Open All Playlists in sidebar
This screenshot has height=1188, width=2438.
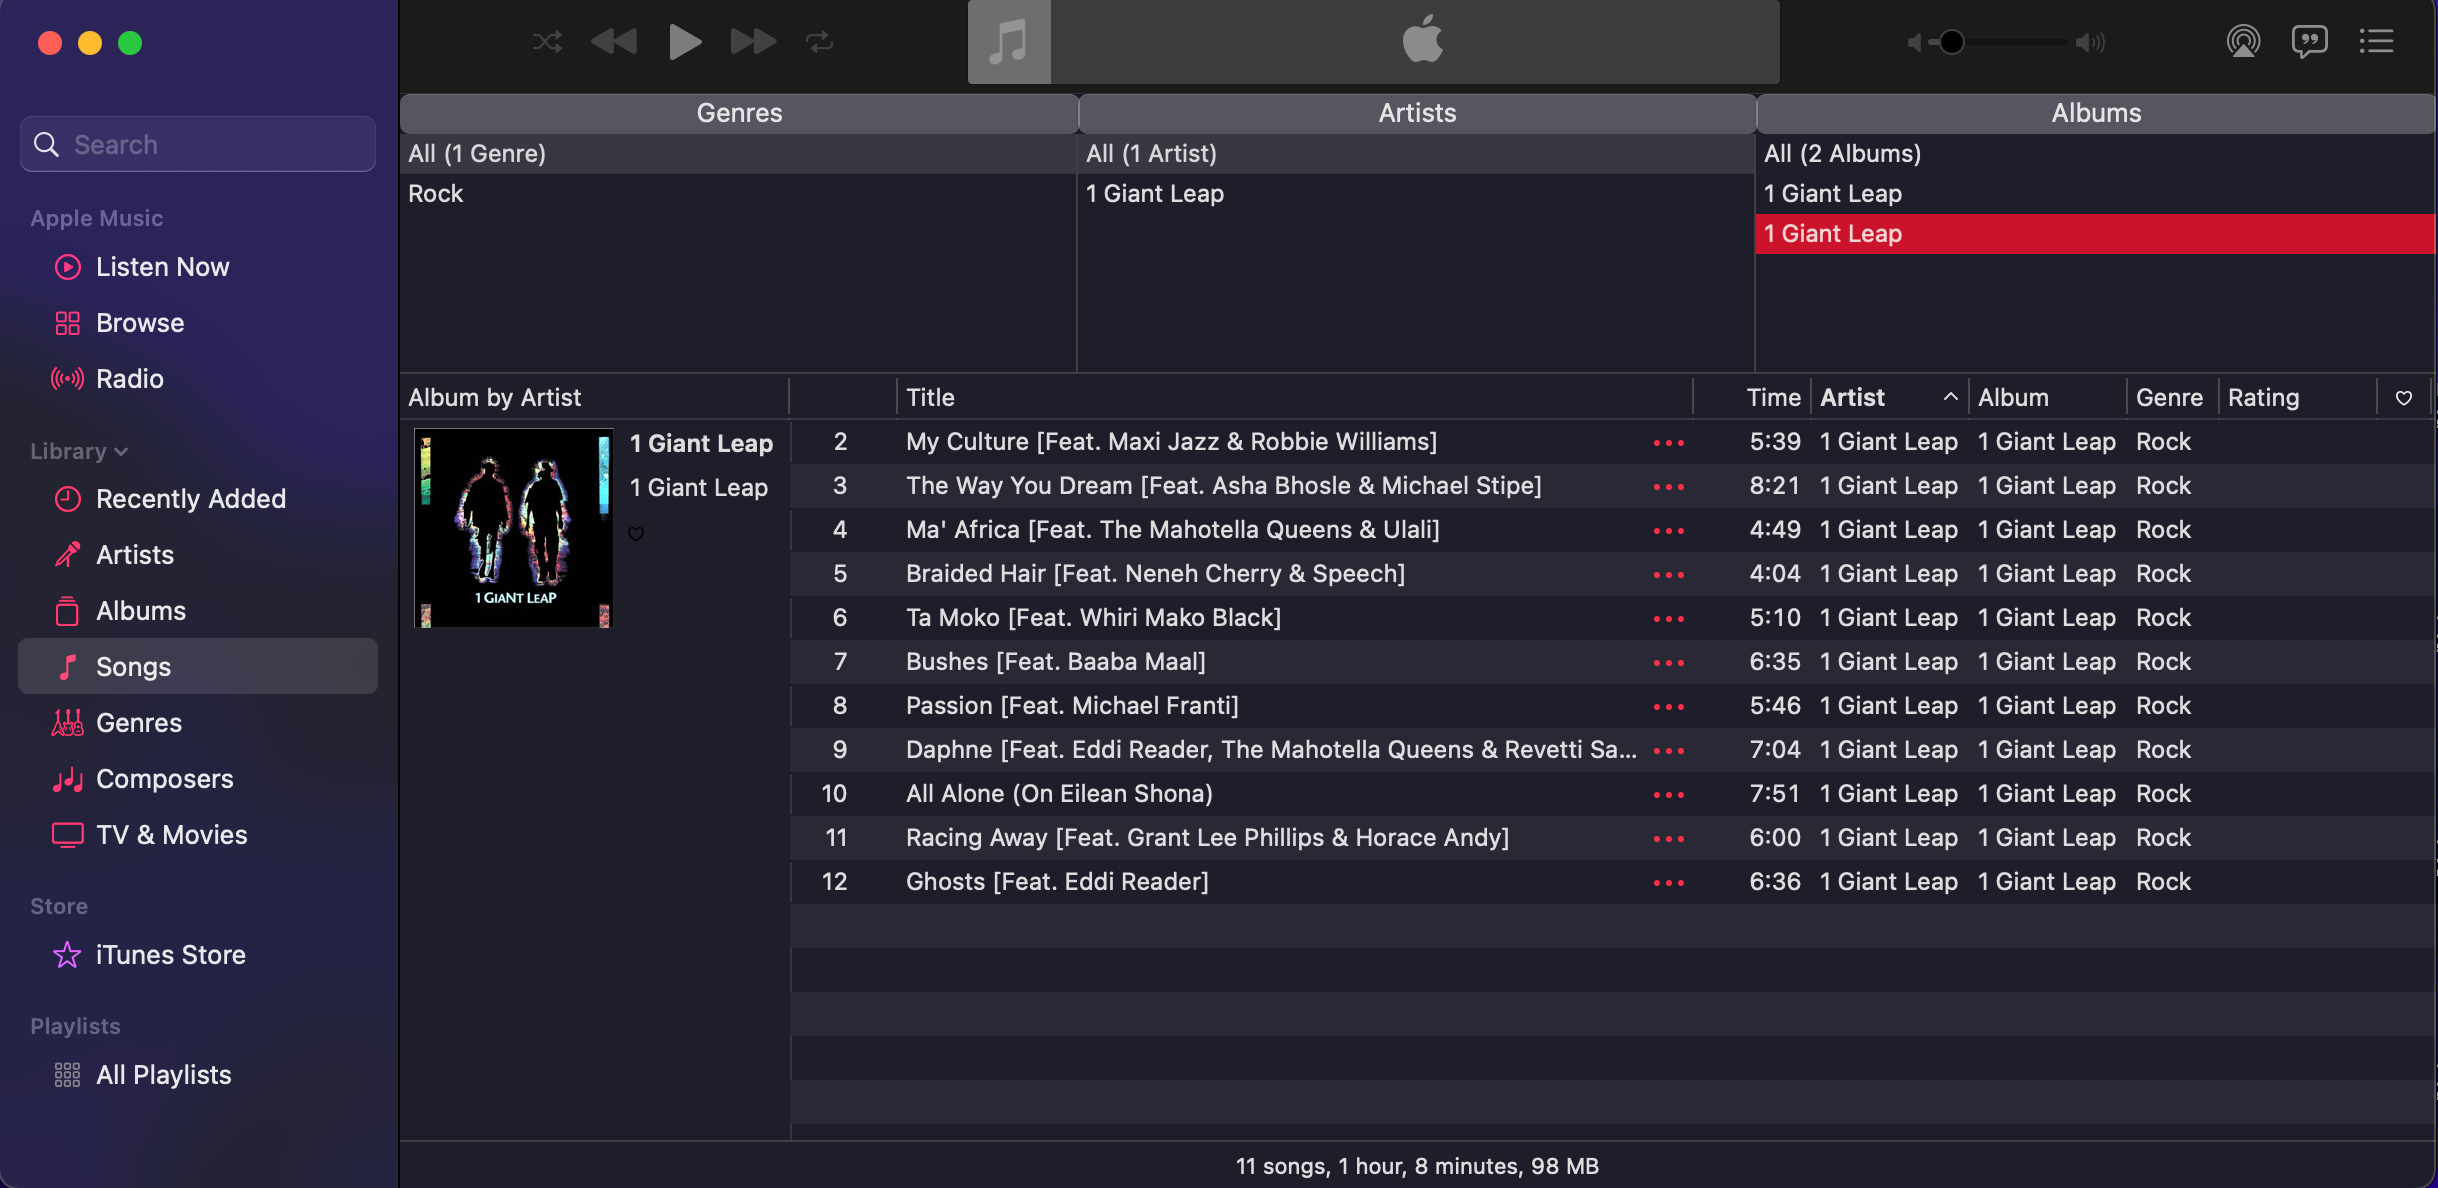coord(163,1075)
